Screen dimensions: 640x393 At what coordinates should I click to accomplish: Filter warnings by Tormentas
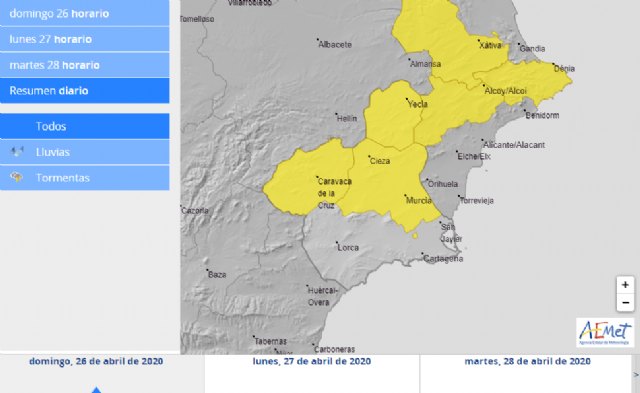(x=84, y=178)
